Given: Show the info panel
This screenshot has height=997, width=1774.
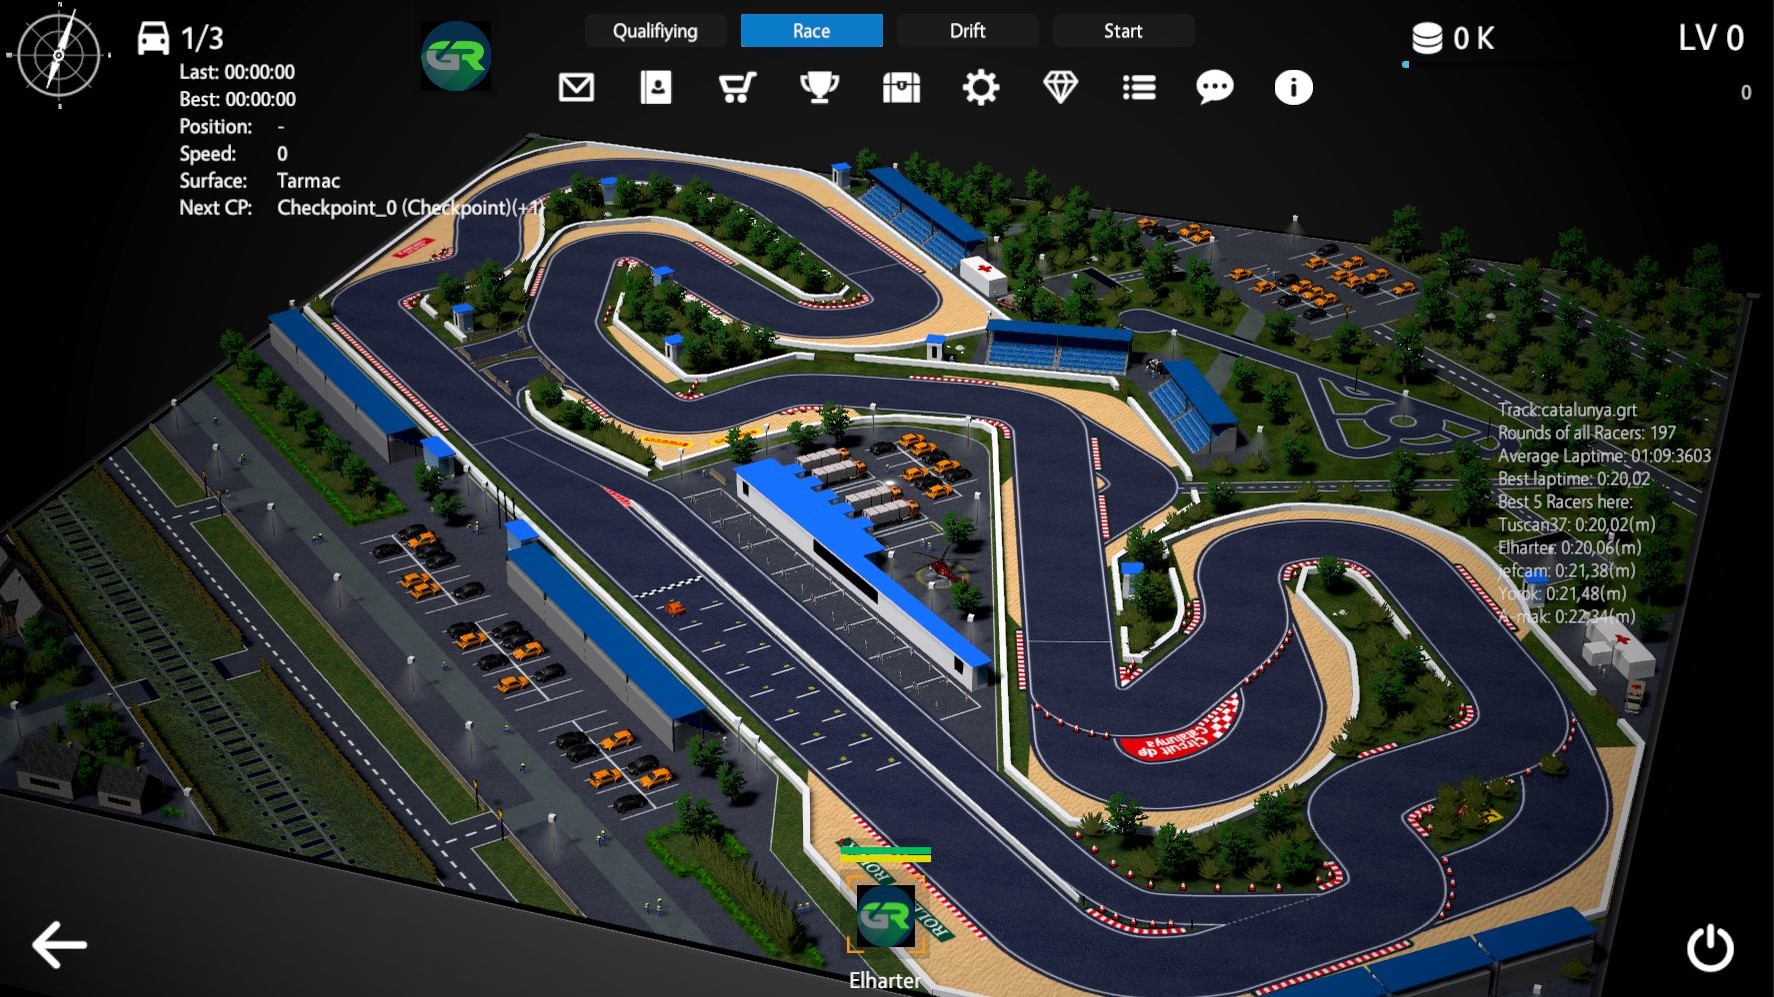Looking at the screenshot, I should coord(1292,87).
